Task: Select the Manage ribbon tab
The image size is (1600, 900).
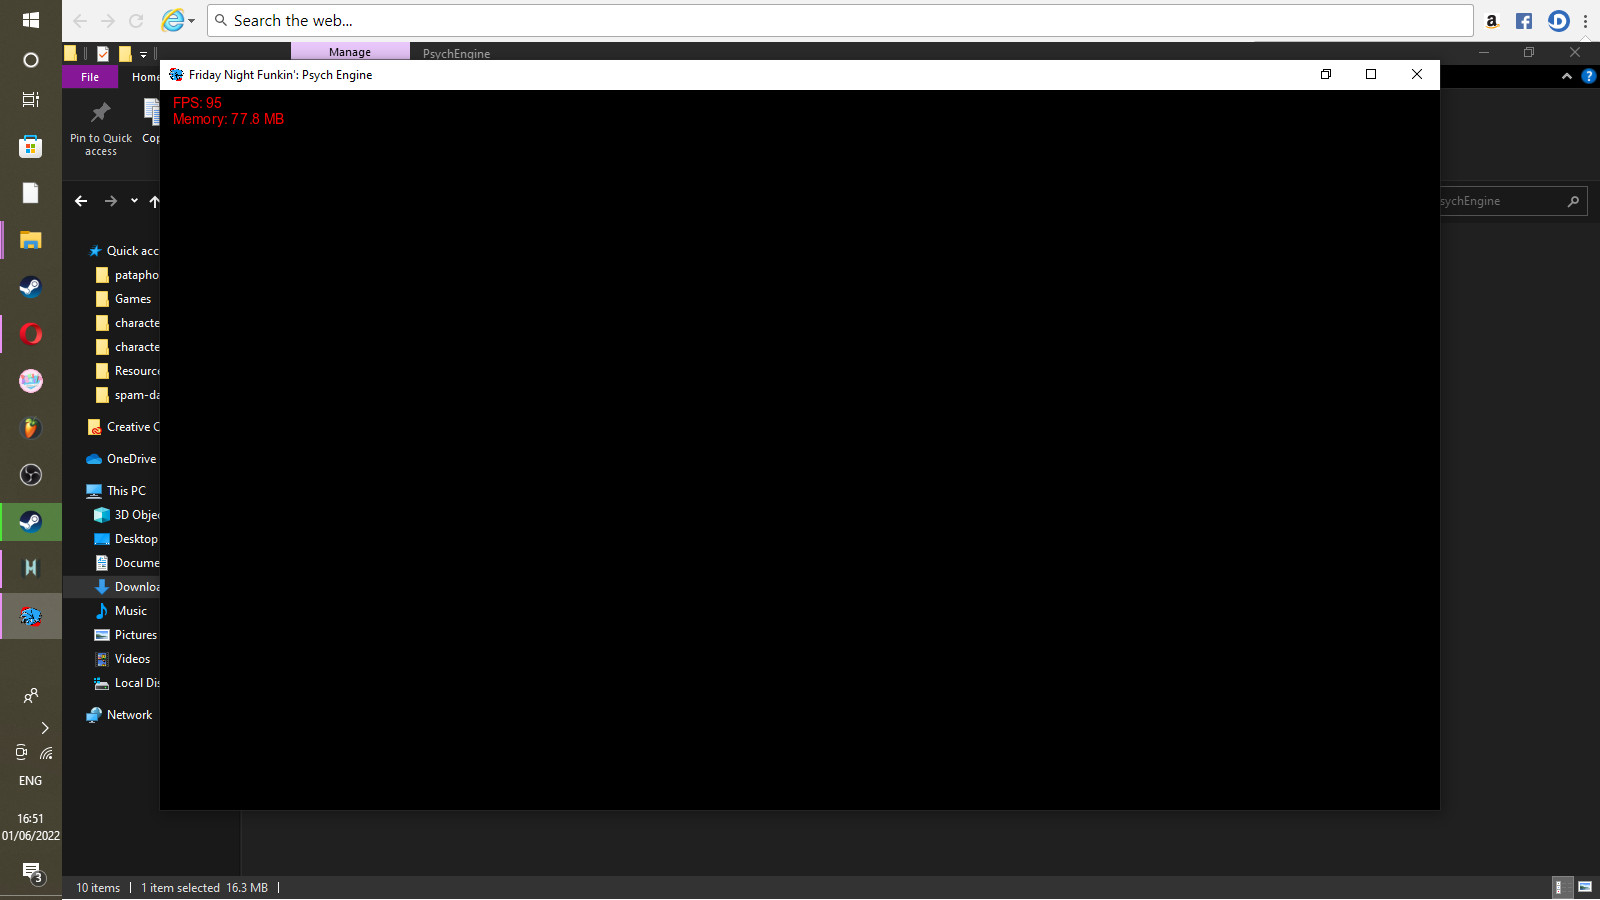Action: click(350, 52)
